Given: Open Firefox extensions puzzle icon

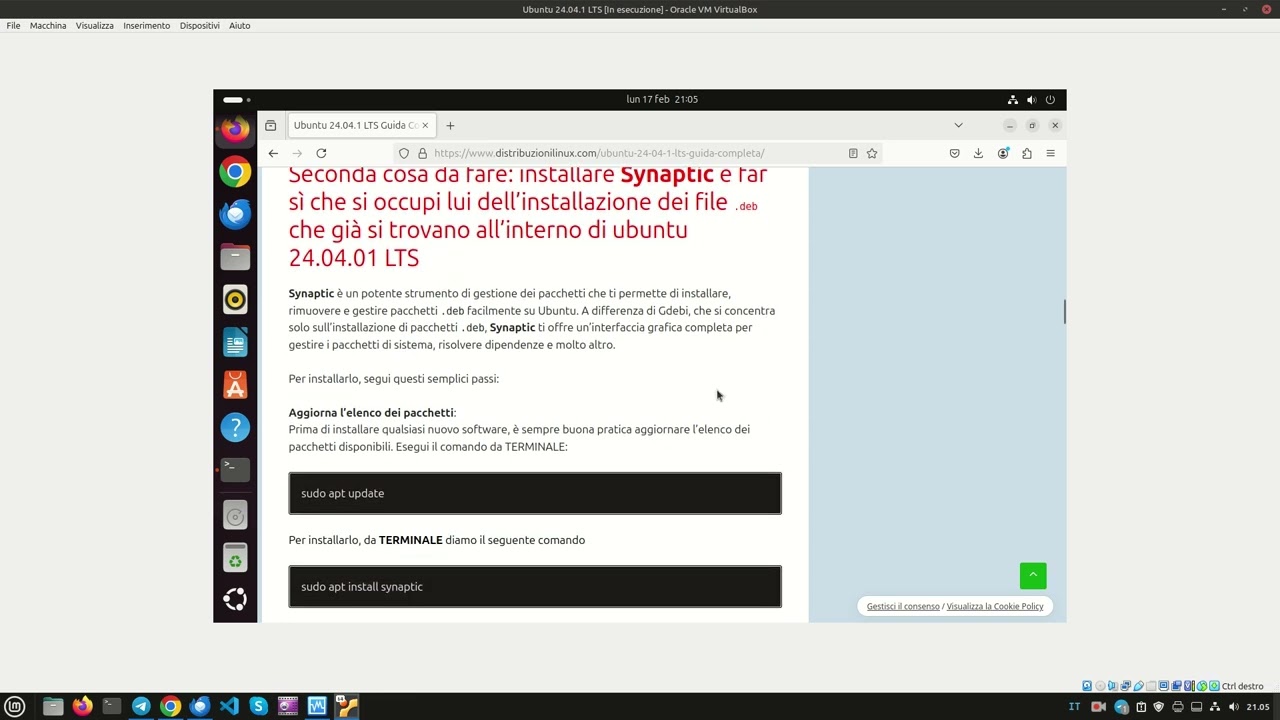Looking at the screenshot, I should (x=1027, y=153).
